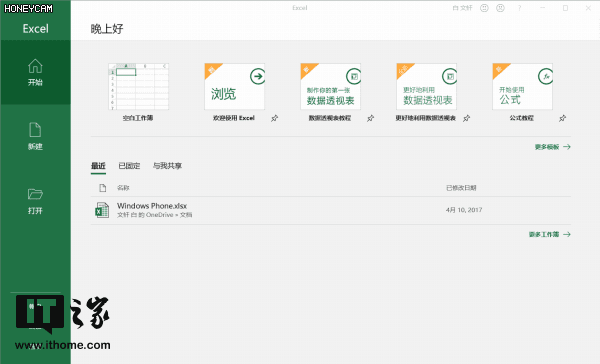Pin the 公式教程 template
Image resolution: width=600 pixels, height=364 pixels.
562,118
